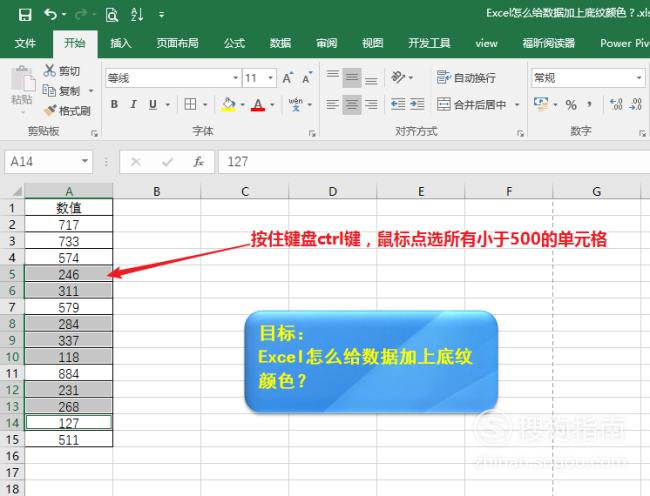Toggle Bold formatting
Image resolution: width=650 pixels, height=496 pixels.
click(114, 104)
